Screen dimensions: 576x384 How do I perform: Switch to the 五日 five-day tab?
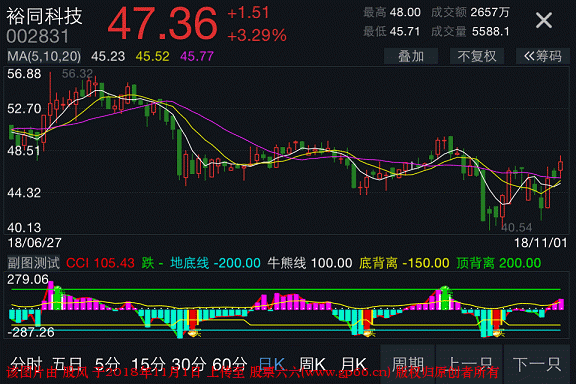click(x=68, y=365)
